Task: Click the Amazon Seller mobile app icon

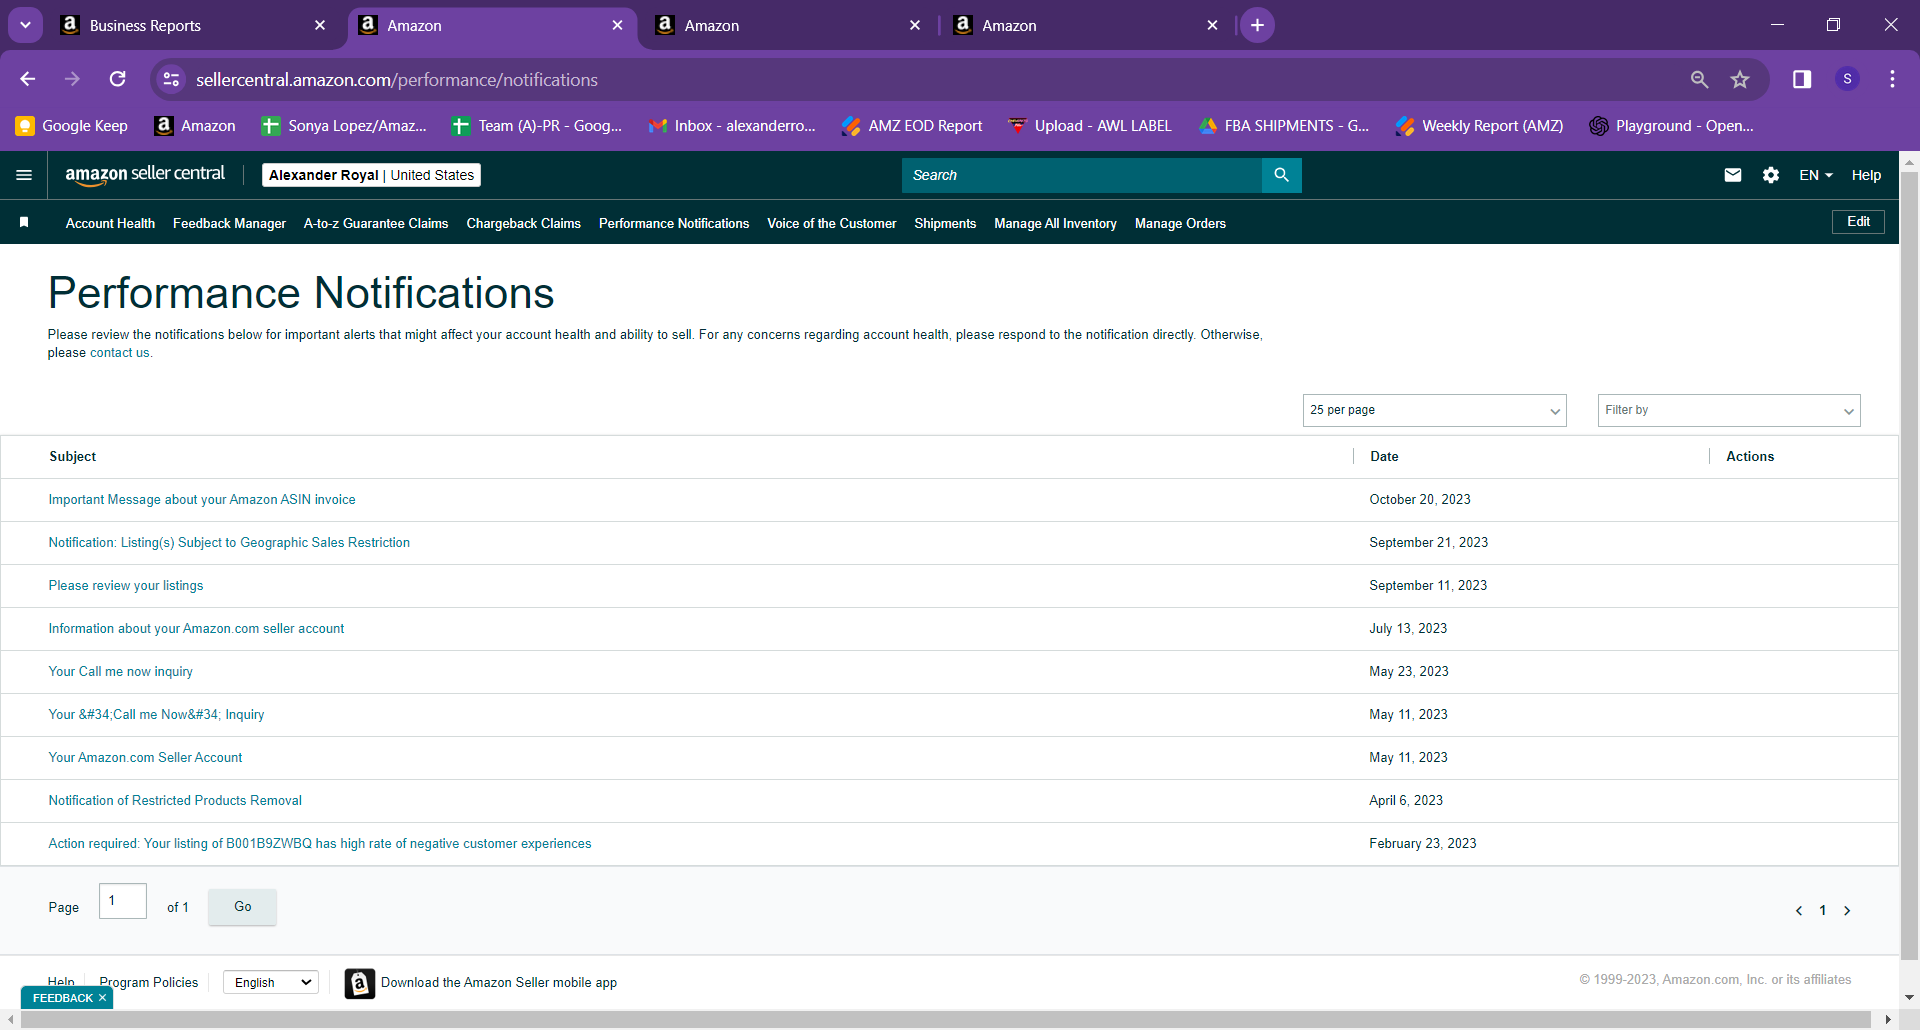Action: point(360,983)
